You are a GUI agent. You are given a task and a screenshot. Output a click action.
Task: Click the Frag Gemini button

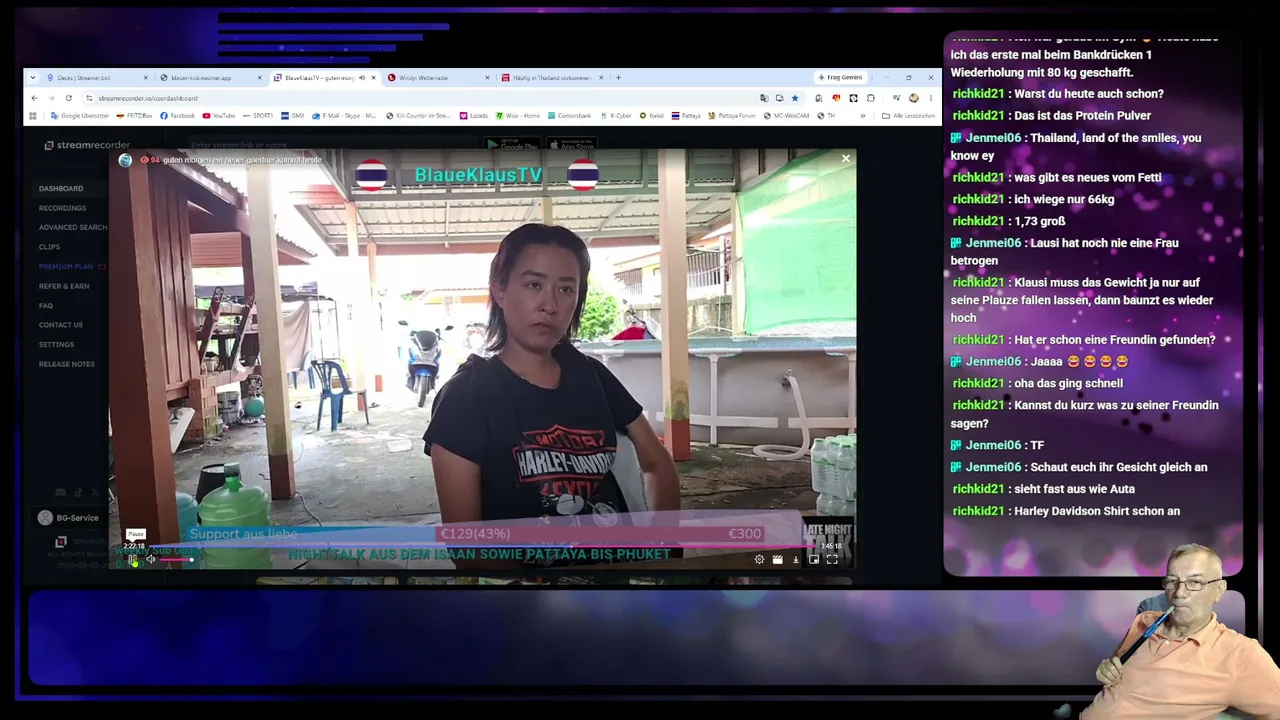click(840, 77)
